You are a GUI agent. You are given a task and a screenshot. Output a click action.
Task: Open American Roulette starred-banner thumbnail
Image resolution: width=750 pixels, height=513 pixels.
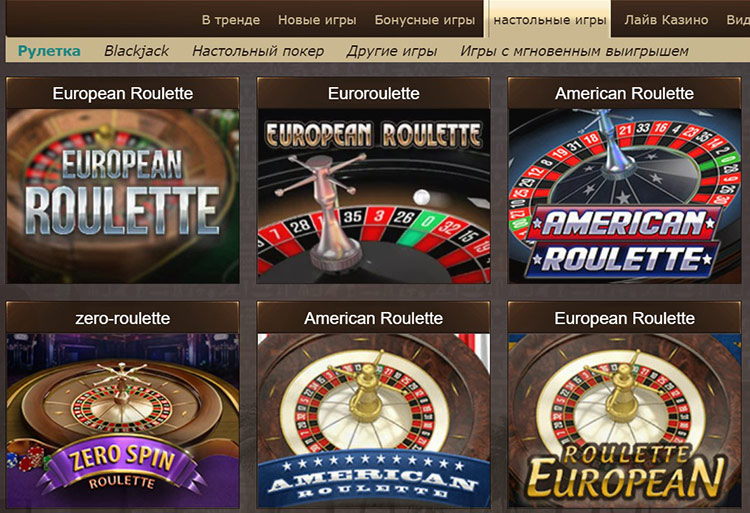coord(374,420)
